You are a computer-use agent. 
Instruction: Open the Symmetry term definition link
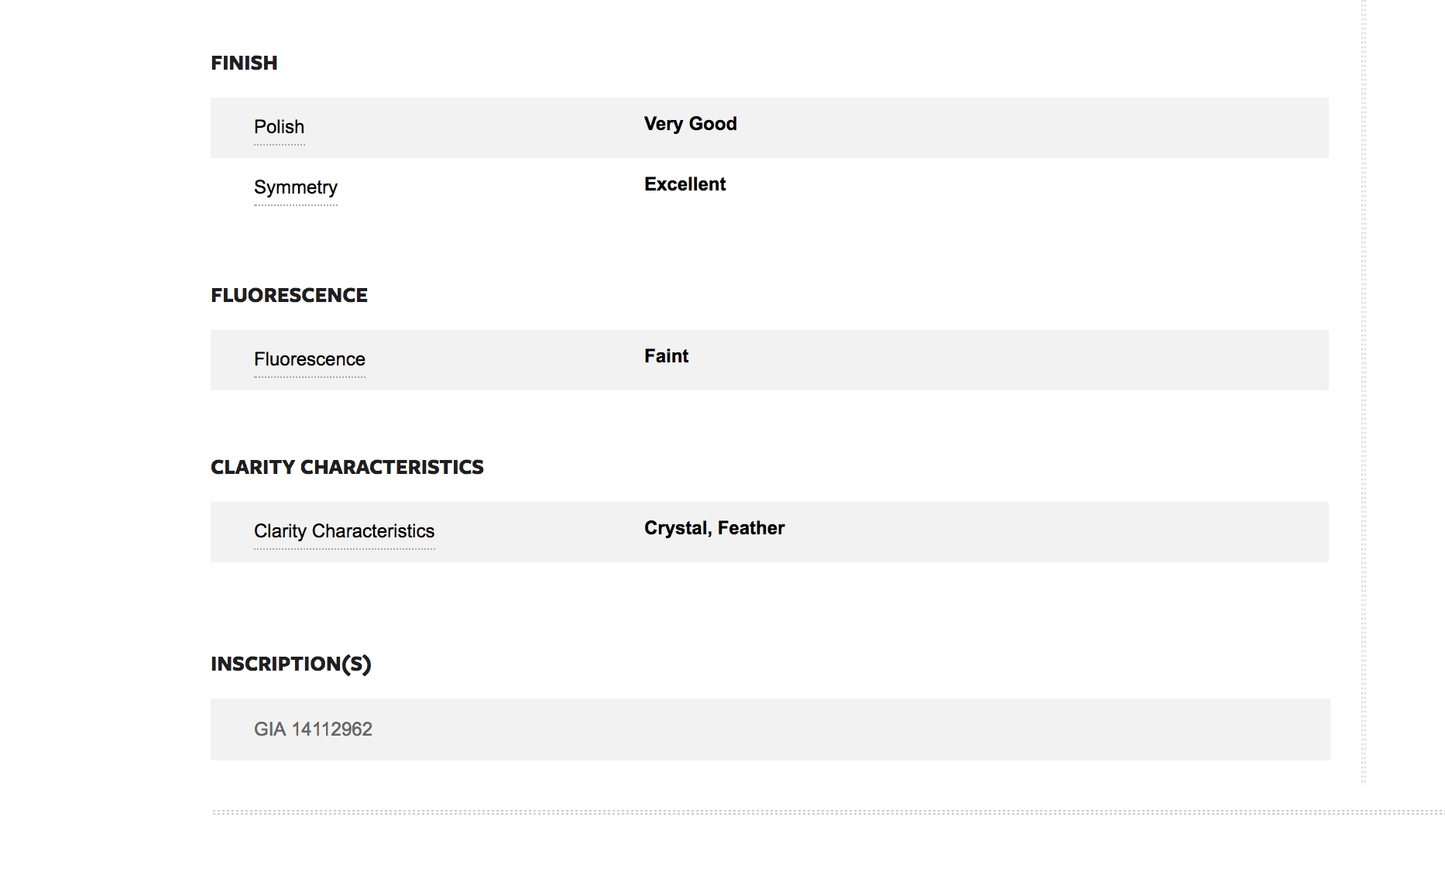[x=296, y=187]
